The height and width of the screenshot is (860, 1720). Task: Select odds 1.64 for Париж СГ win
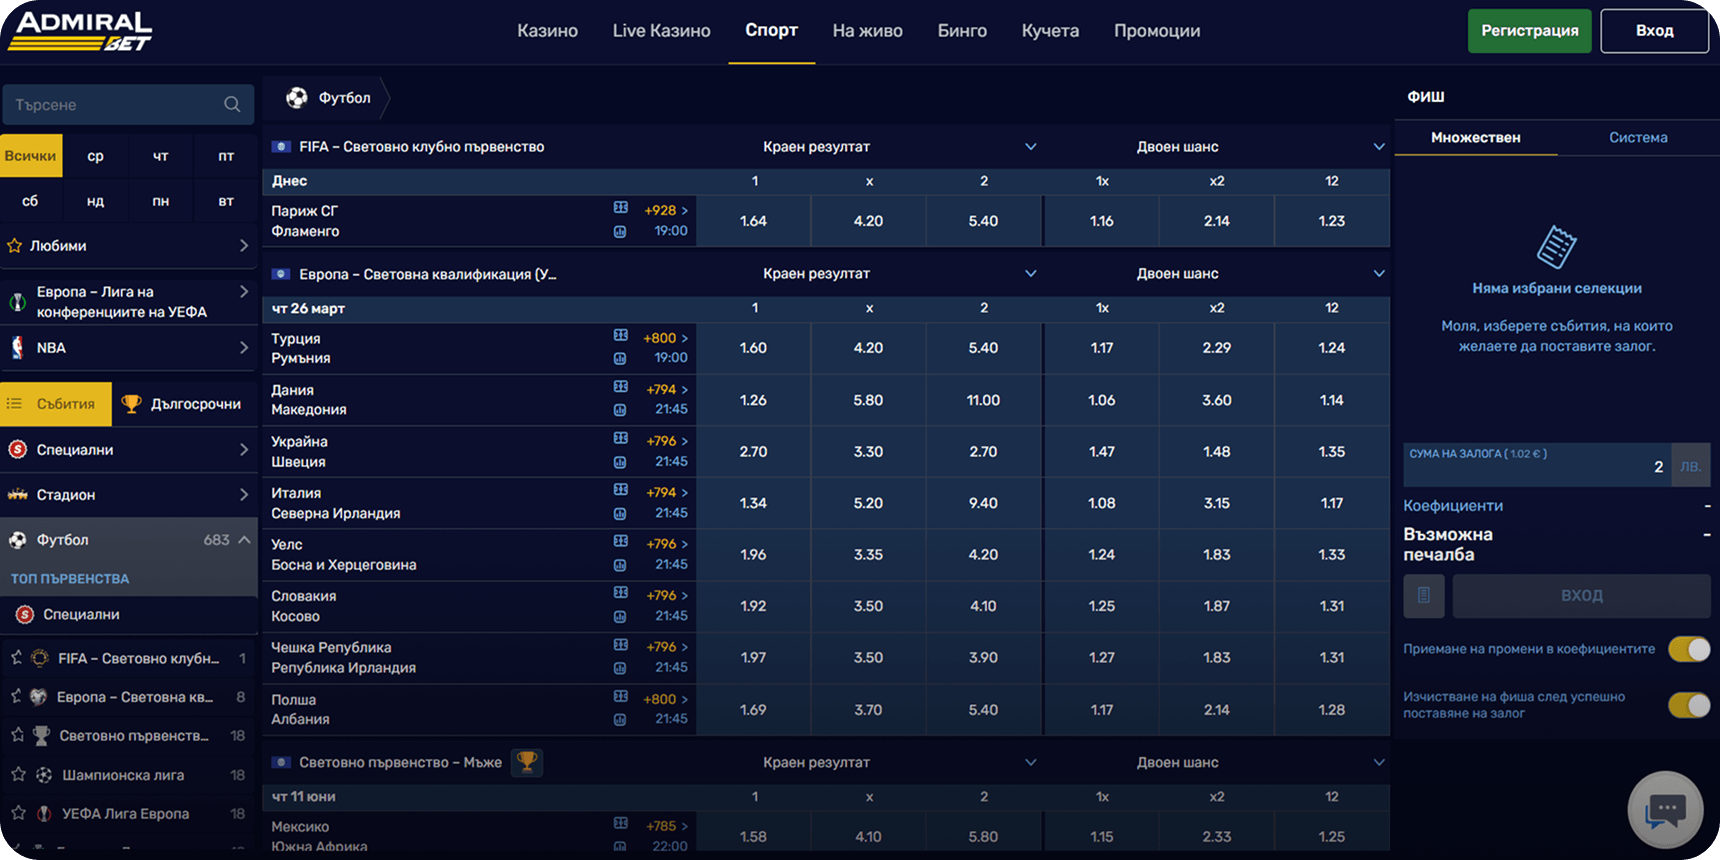pos(754,221)
